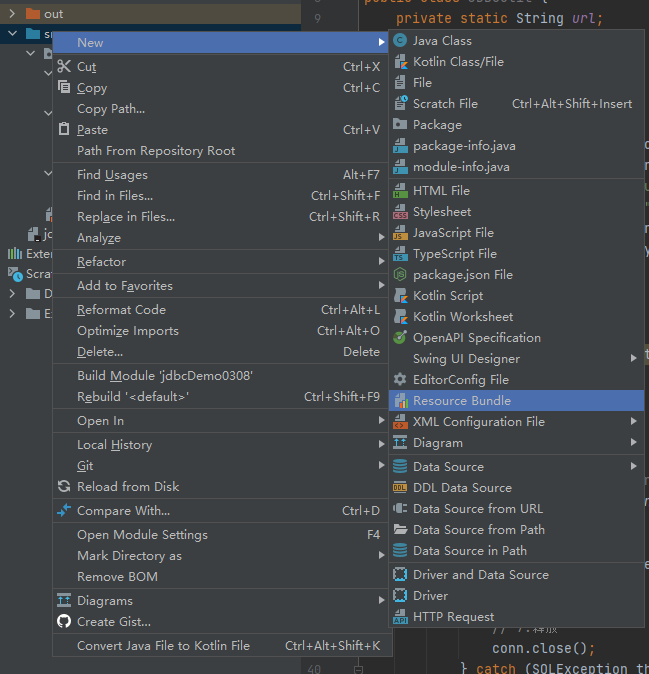This screenshot has width=649, height=674.
Task: Choose Compare With...
Action: (220, 511)
